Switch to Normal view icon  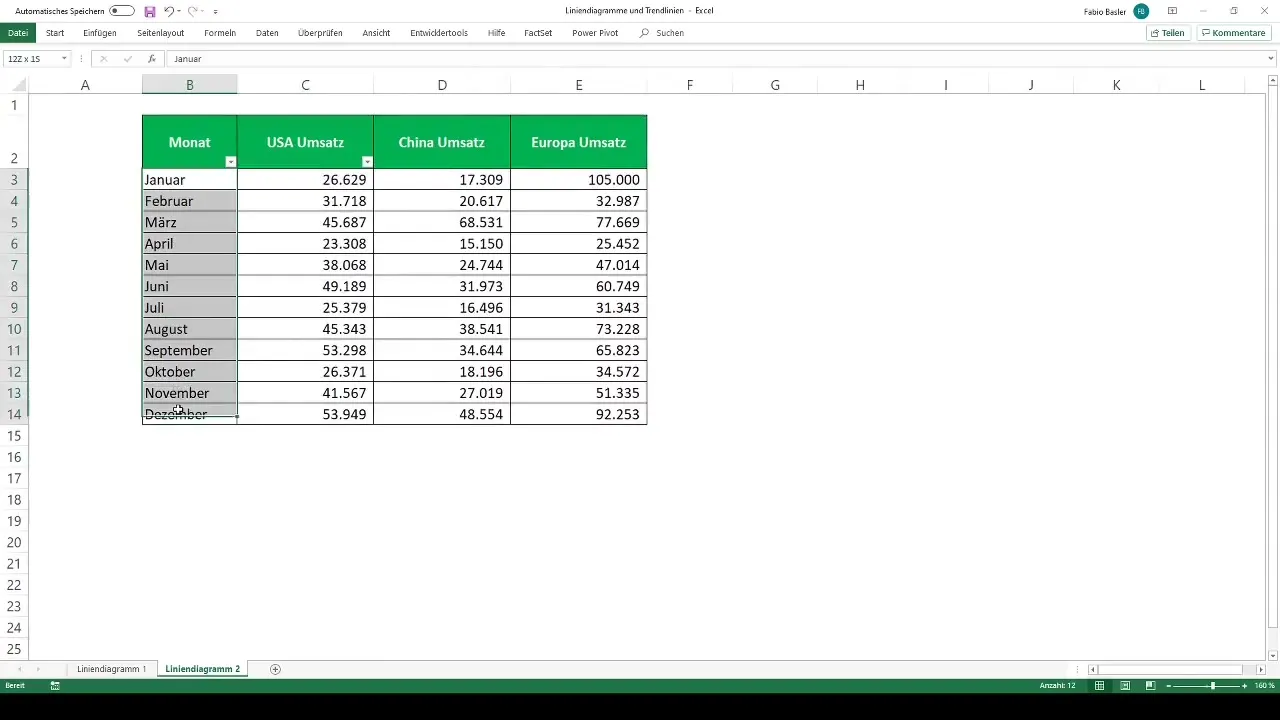point(1100,686)
